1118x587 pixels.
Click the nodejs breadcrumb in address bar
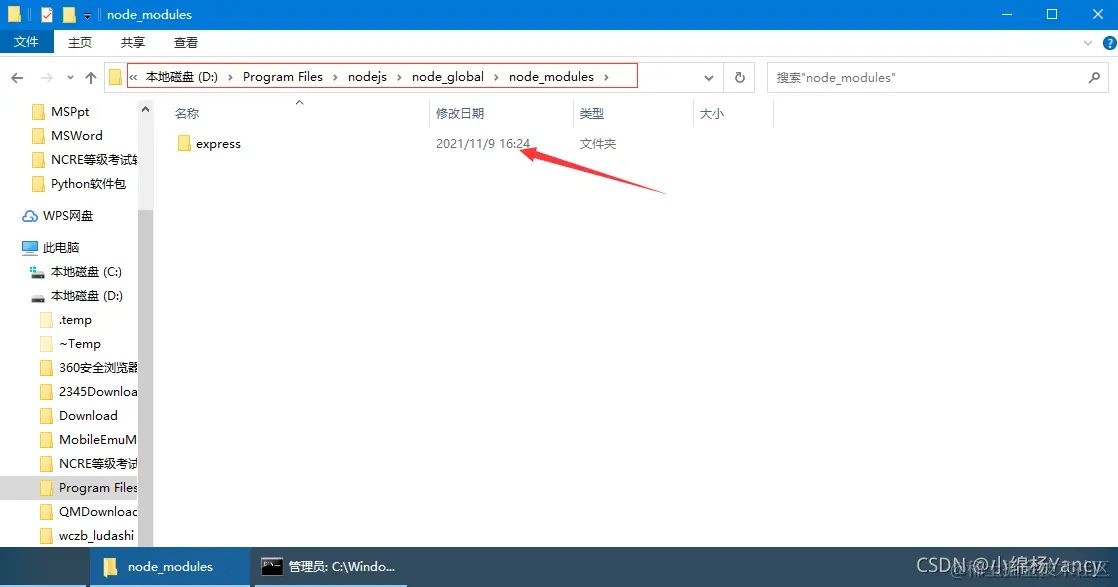[367, 76]
